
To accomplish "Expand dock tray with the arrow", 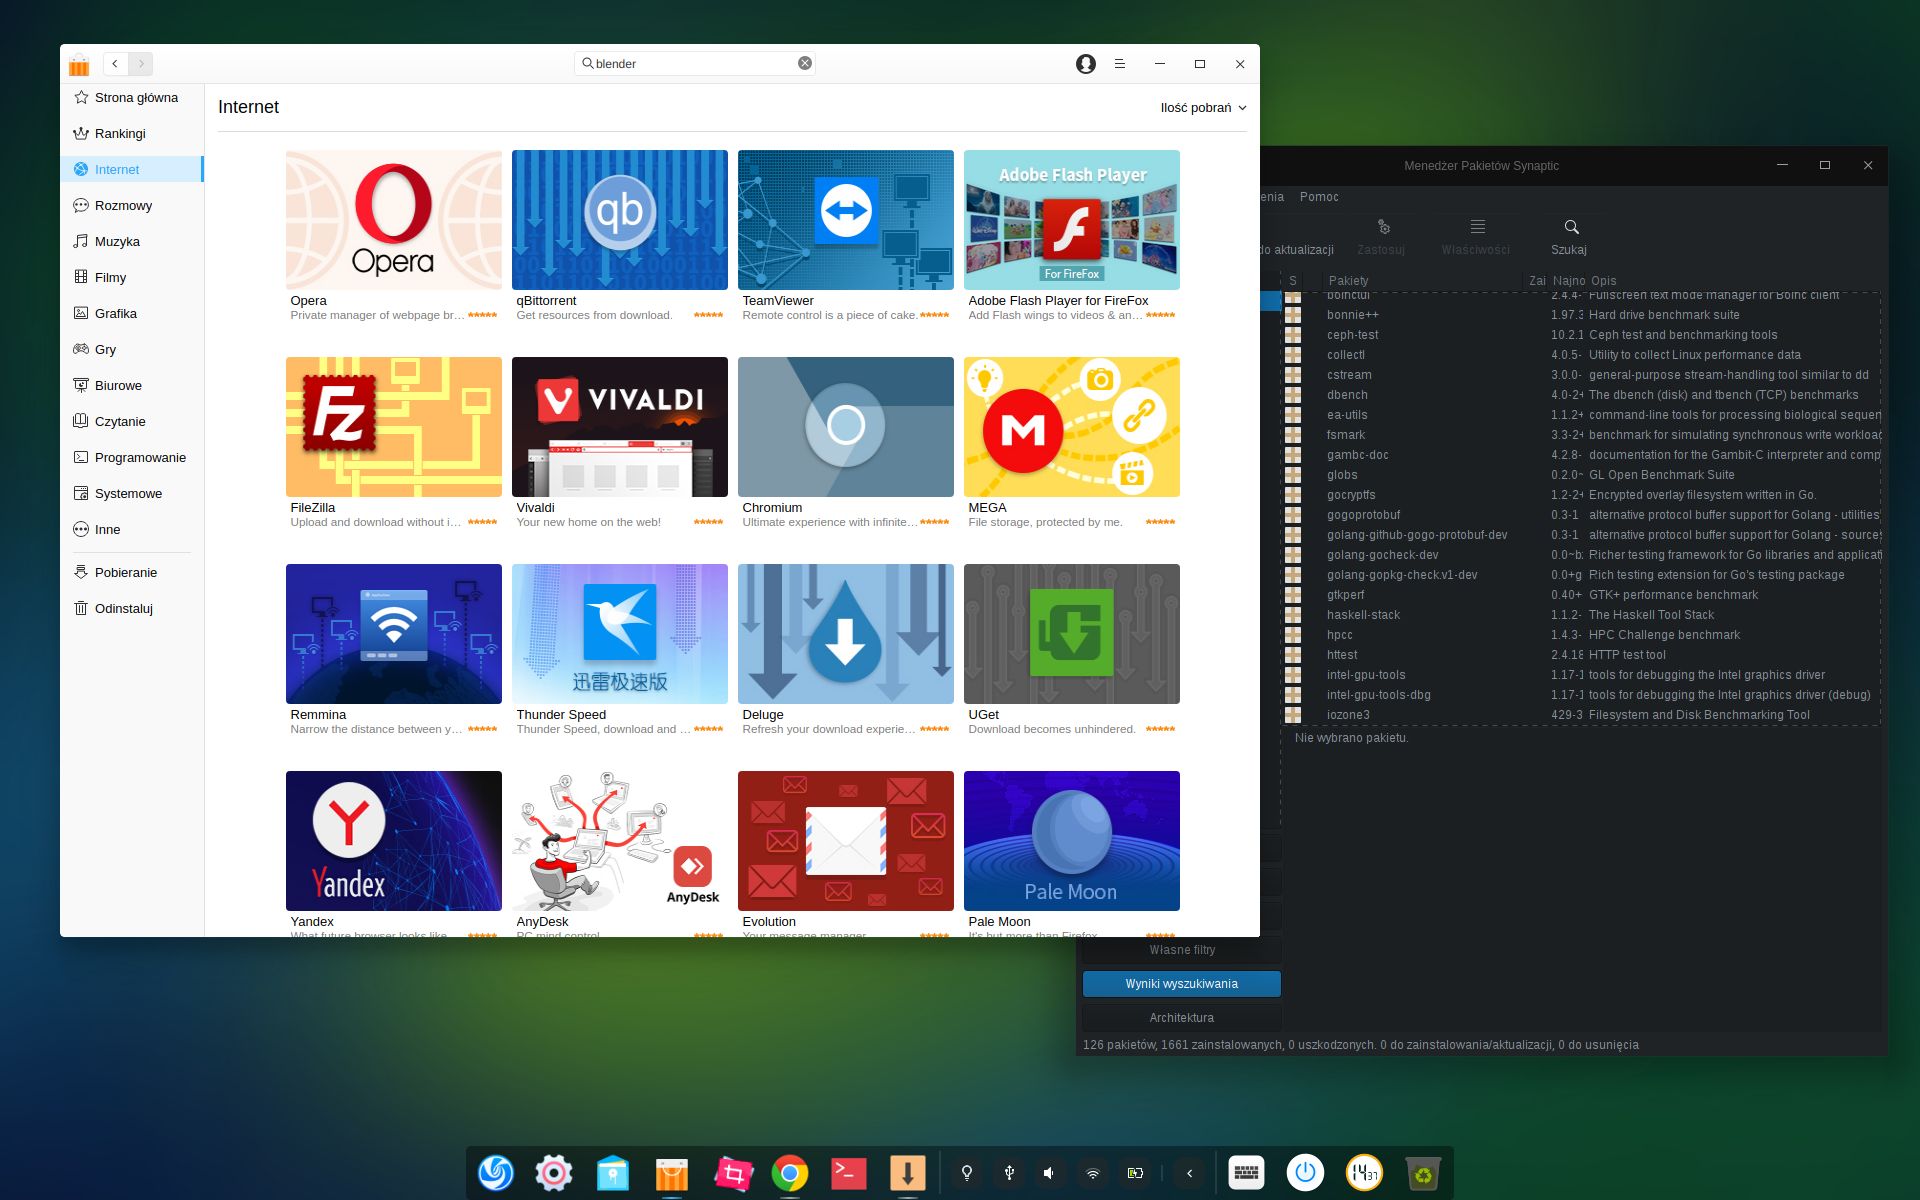I will coord(1189,1173).
